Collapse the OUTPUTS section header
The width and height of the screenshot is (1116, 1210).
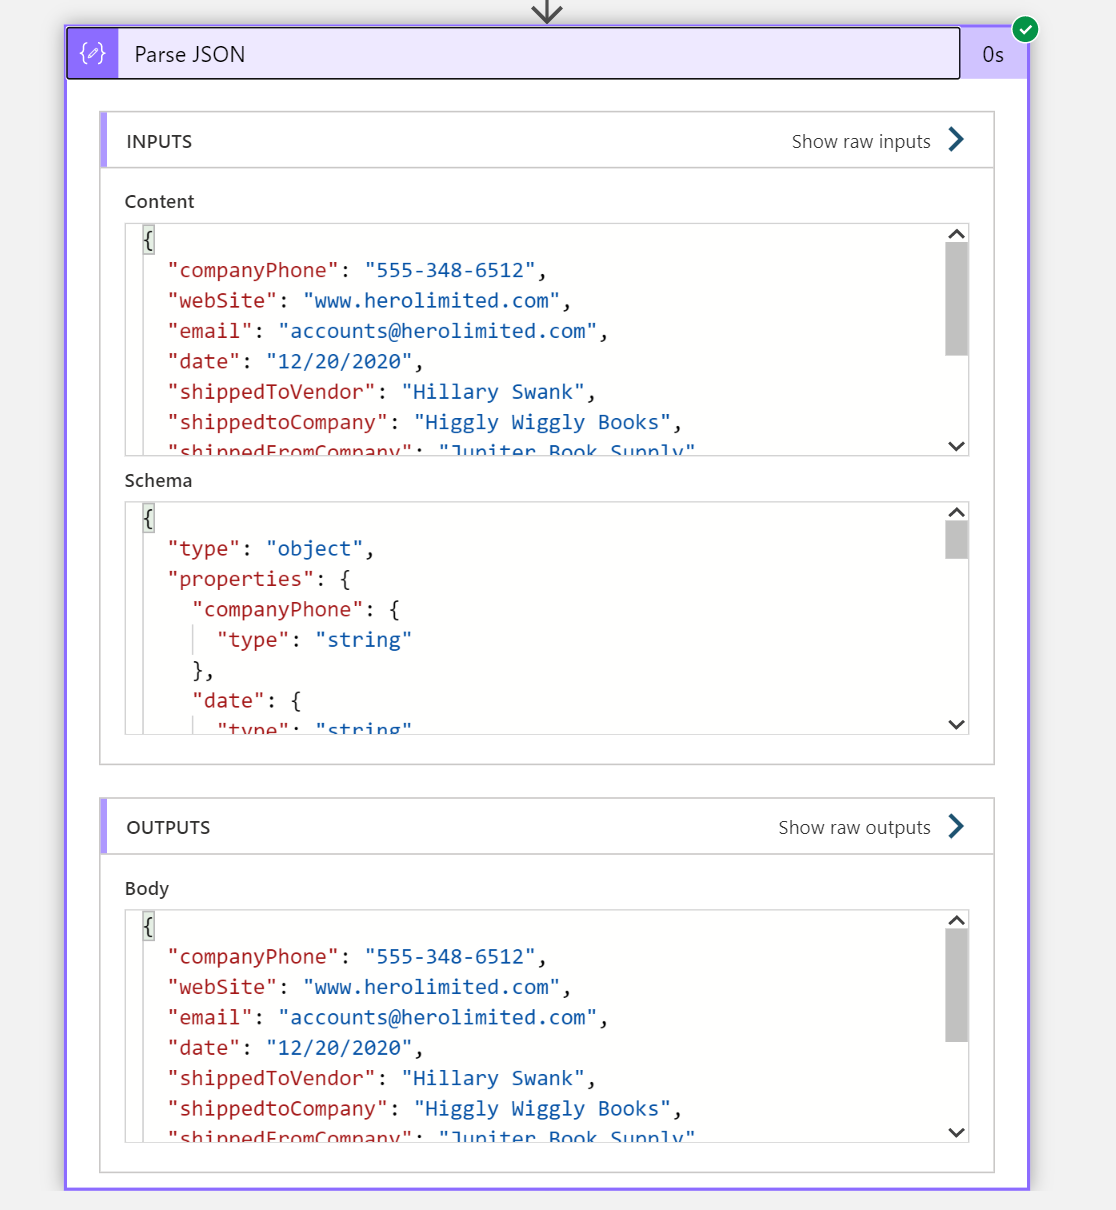pos(168,827)
